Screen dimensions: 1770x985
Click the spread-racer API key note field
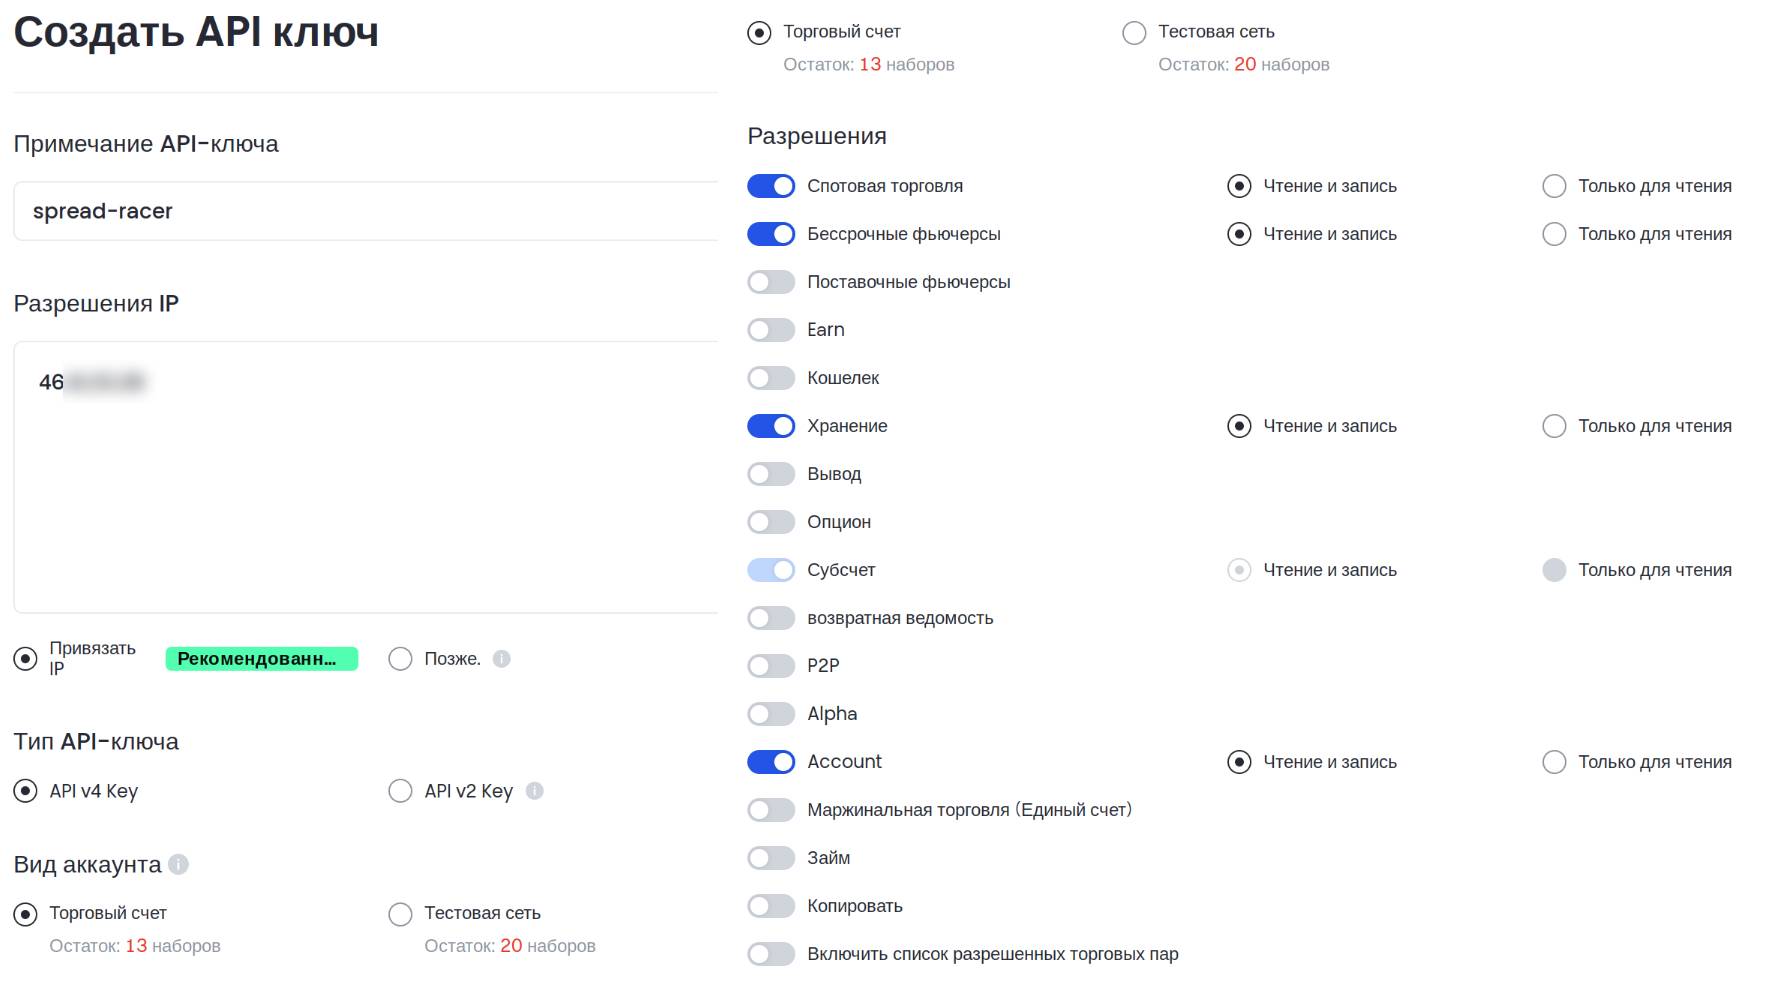pos(366,211)
